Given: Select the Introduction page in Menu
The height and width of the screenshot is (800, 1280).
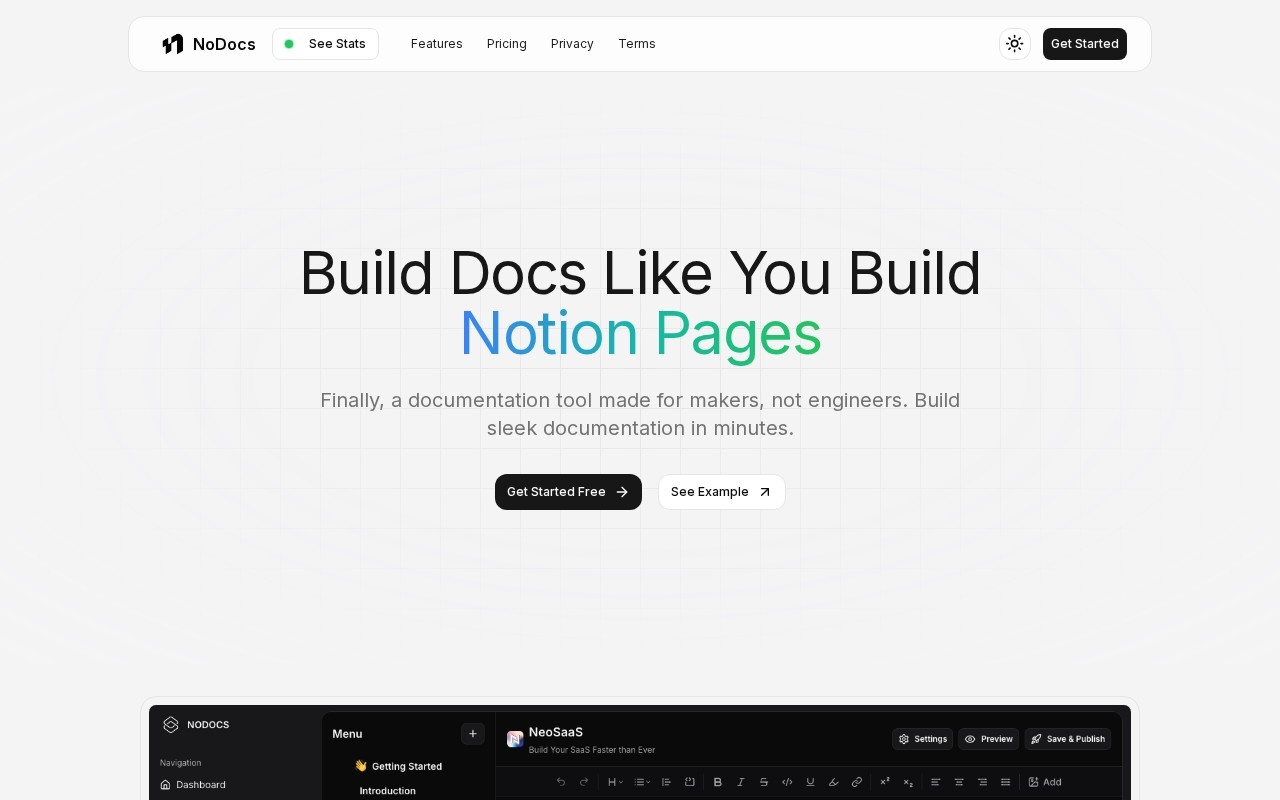Looking at the screenshot, I should pos(387,791).
